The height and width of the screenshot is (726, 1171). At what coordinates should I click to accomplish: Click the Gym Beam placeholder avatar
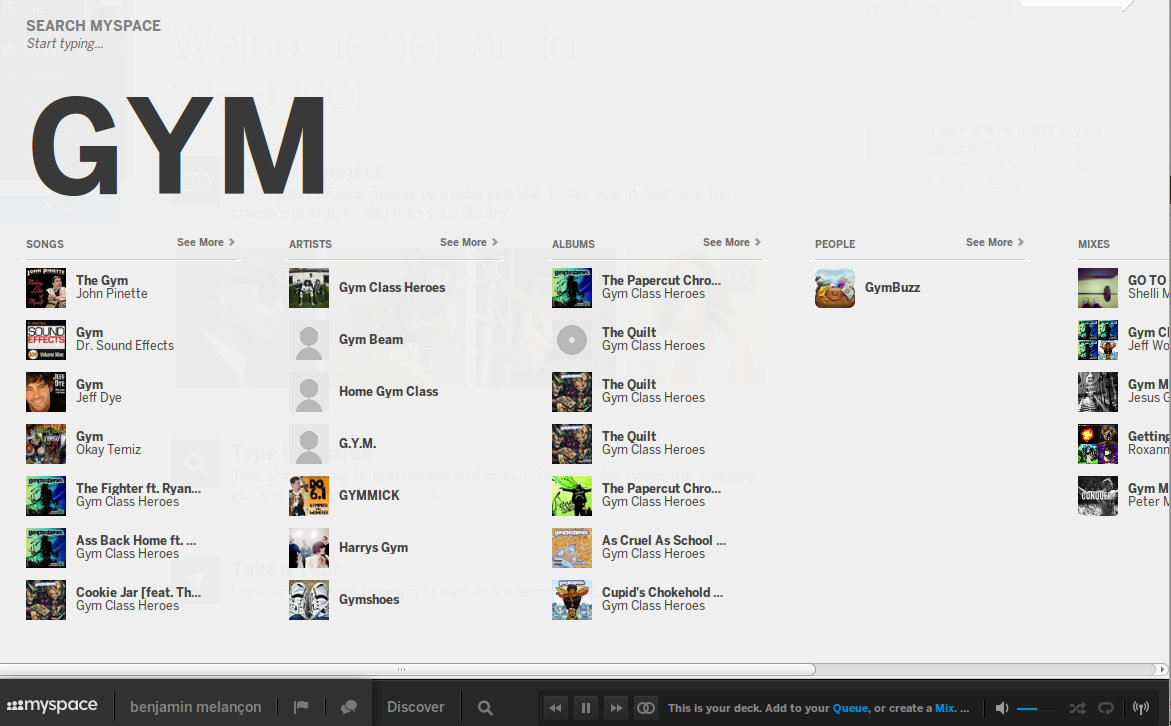[308, 340]
